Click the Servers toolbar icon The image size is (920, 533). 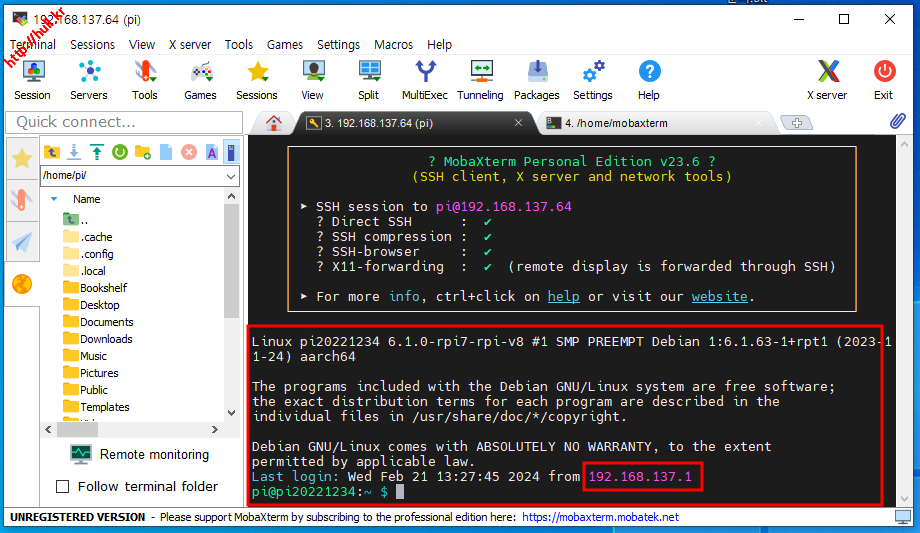tap(88, 79)
